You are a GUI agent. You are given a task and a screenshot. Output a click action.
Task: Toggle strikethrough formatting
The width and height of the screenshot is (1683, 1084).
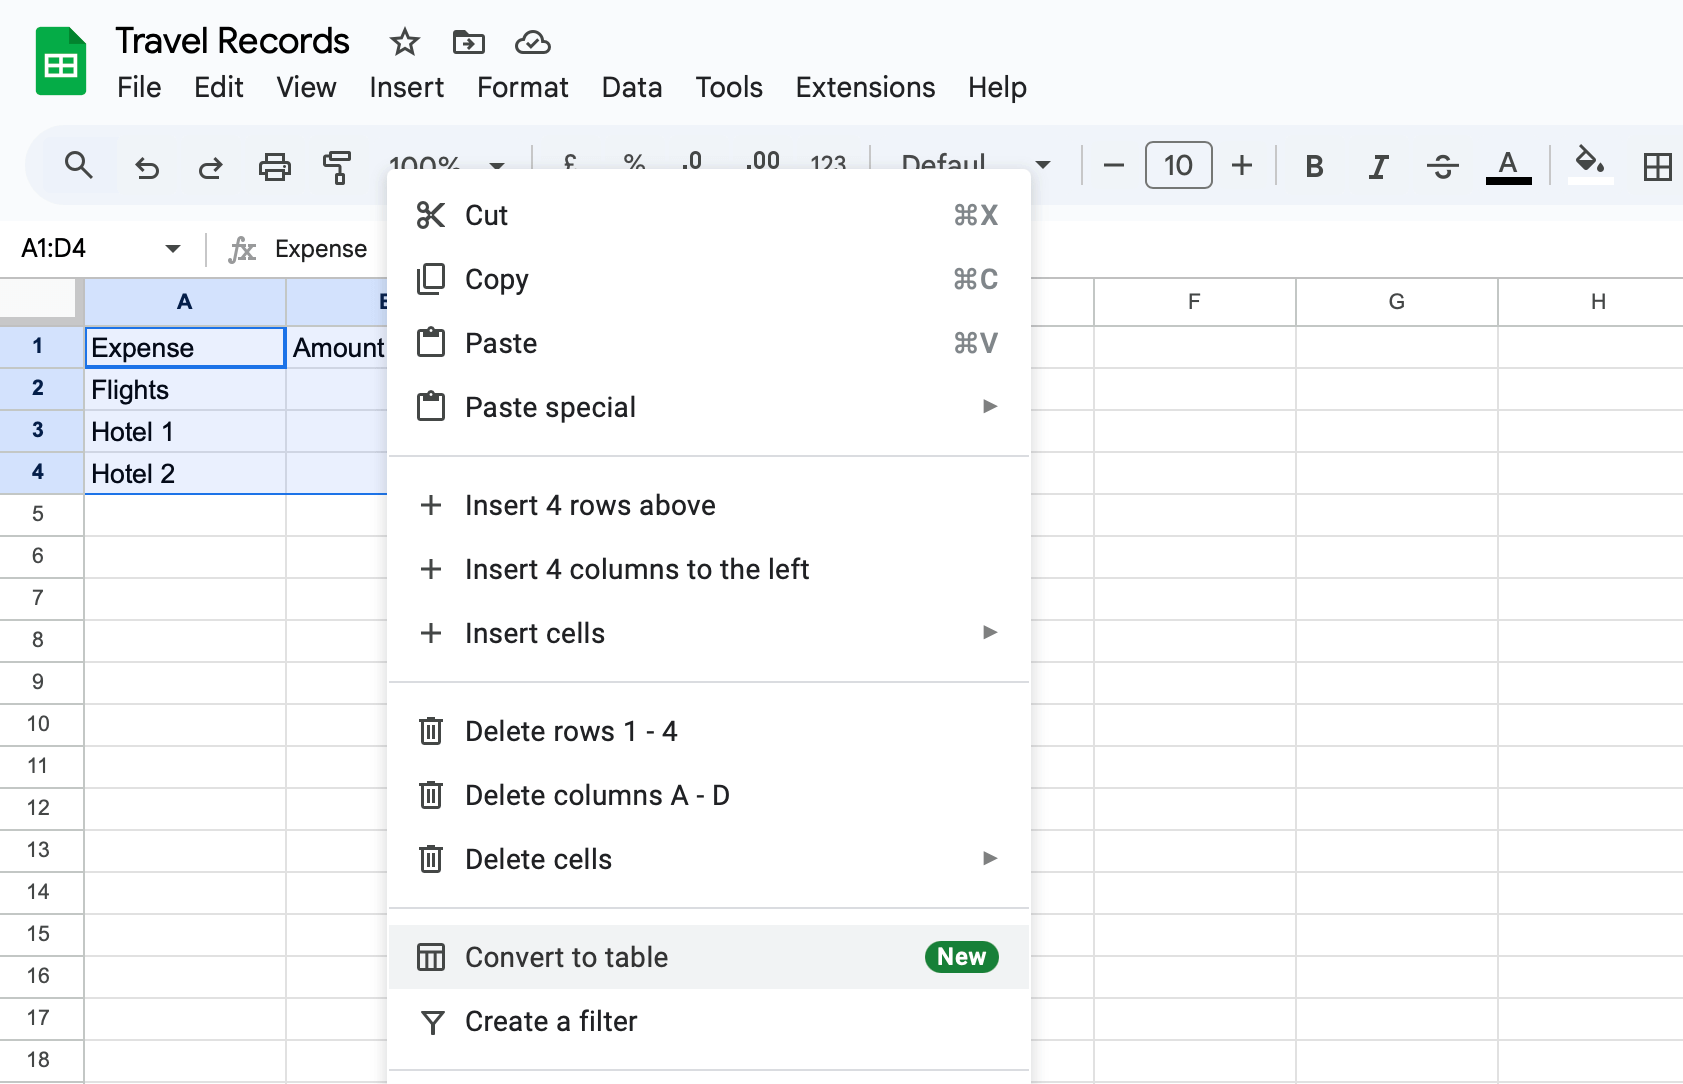pos(1442,167)
